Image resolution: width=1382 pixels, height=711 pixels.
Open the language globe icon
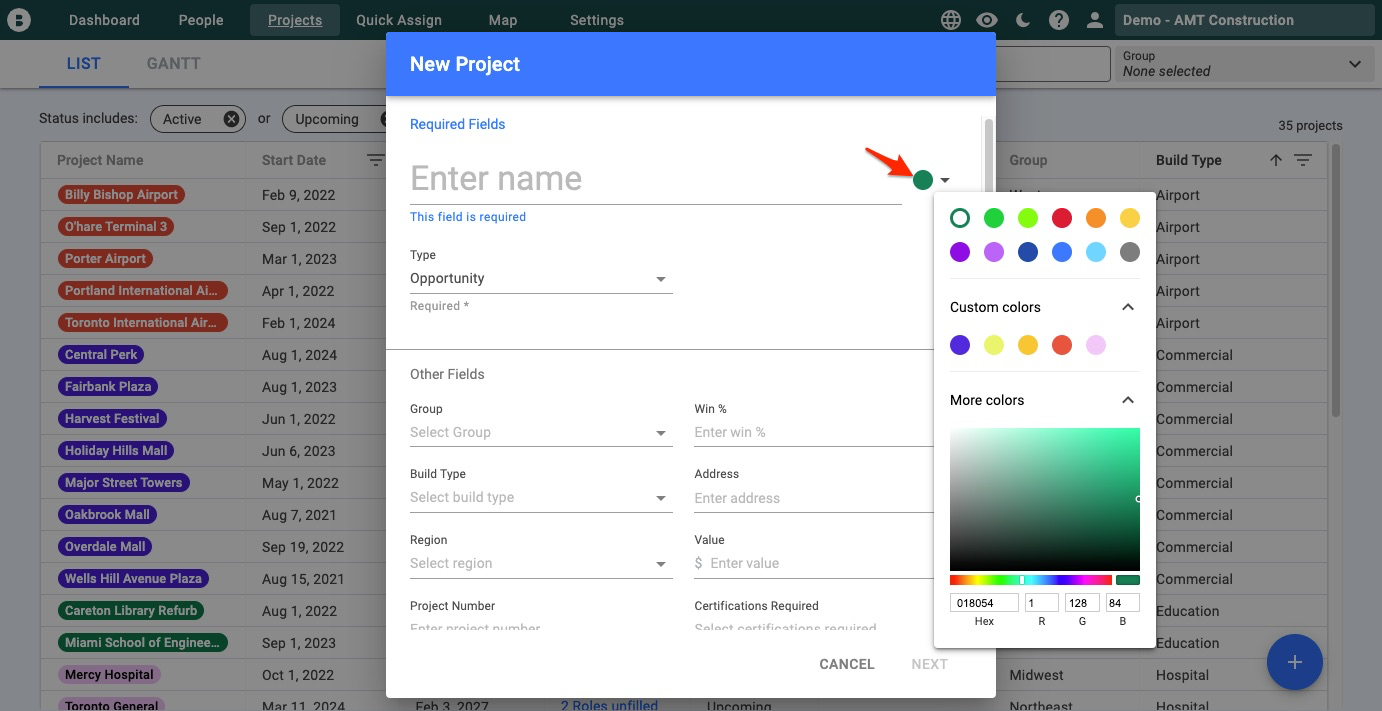pyautogui.click(x=951, y=20)
